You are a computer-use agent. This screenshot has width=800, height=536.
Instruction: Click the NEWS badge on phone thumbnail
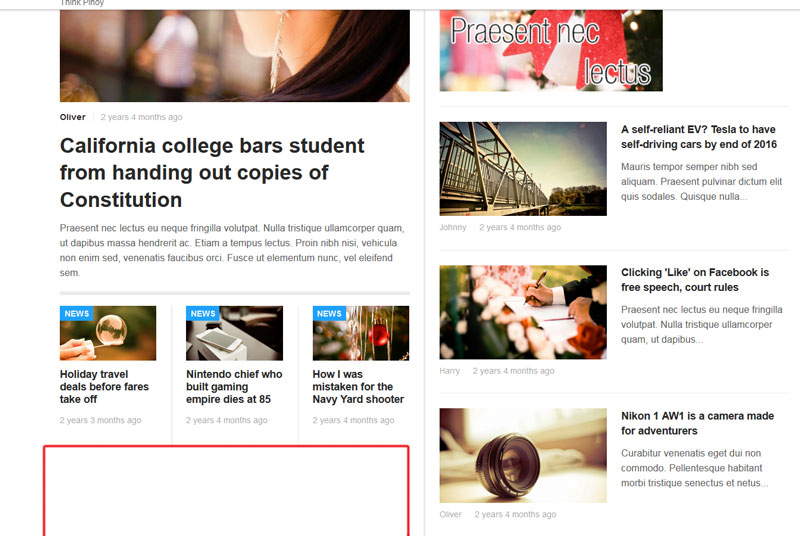(203, 313)
